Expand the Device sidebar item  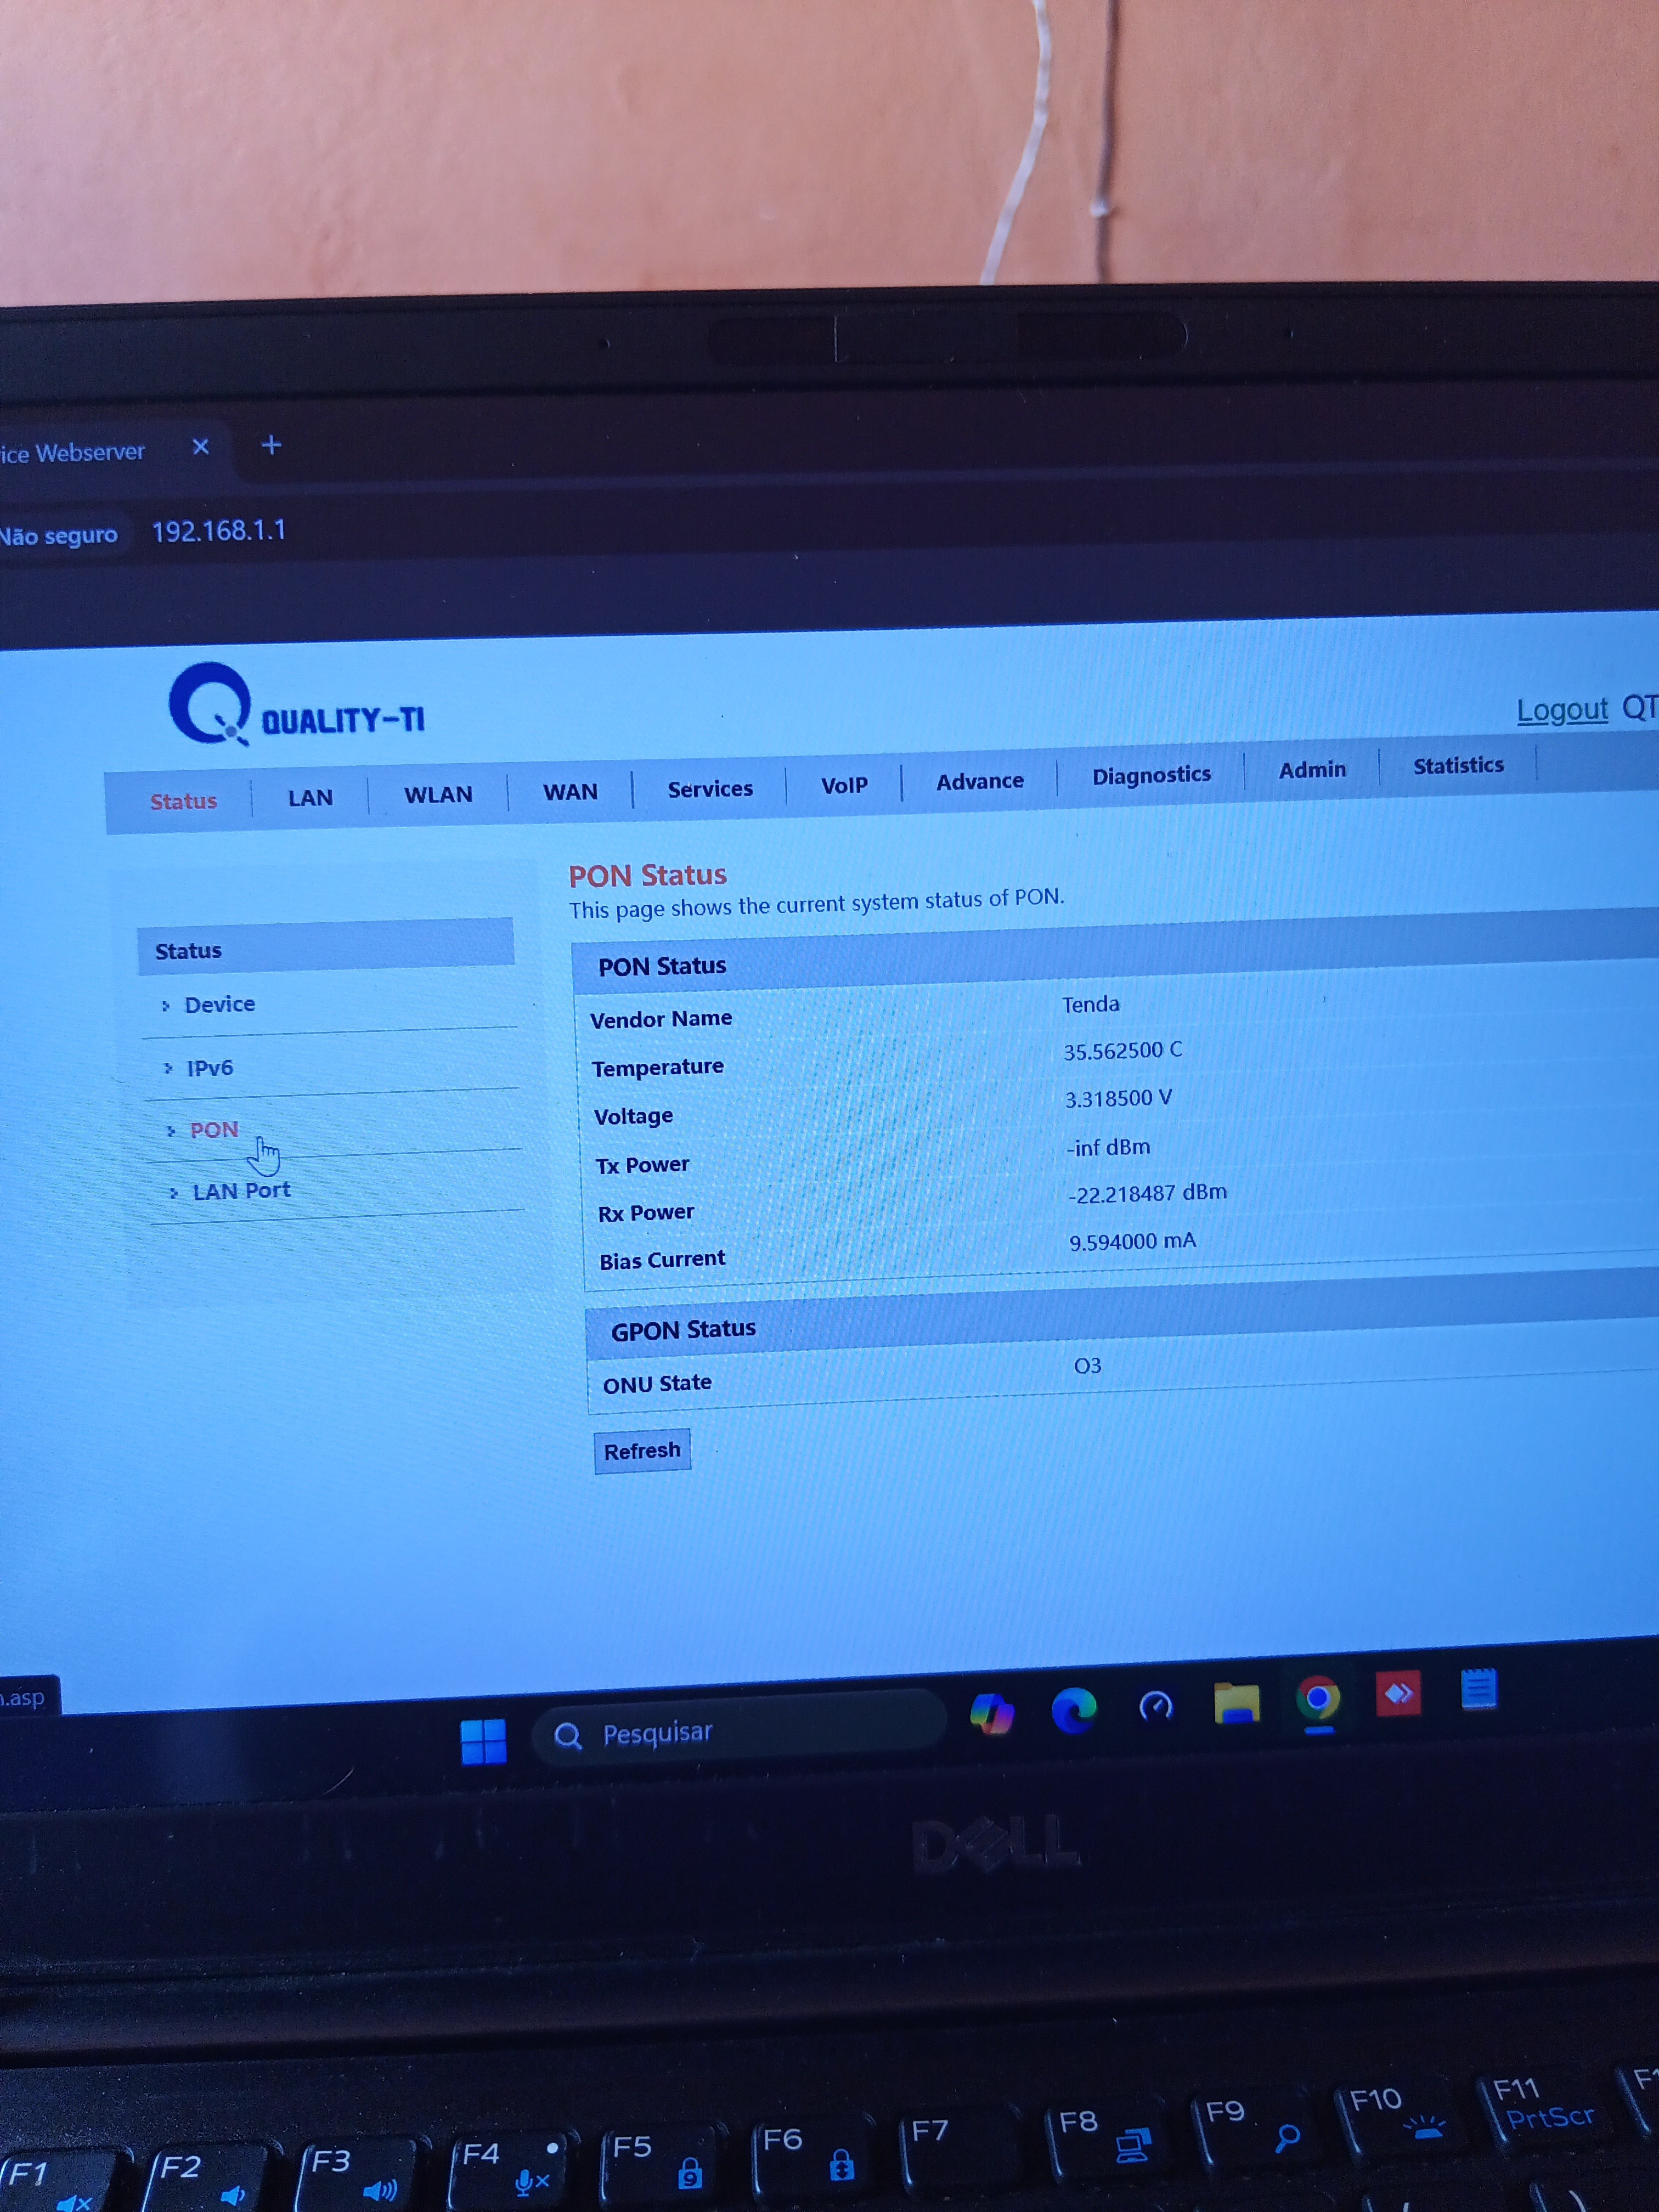[x=219, y=1004]
